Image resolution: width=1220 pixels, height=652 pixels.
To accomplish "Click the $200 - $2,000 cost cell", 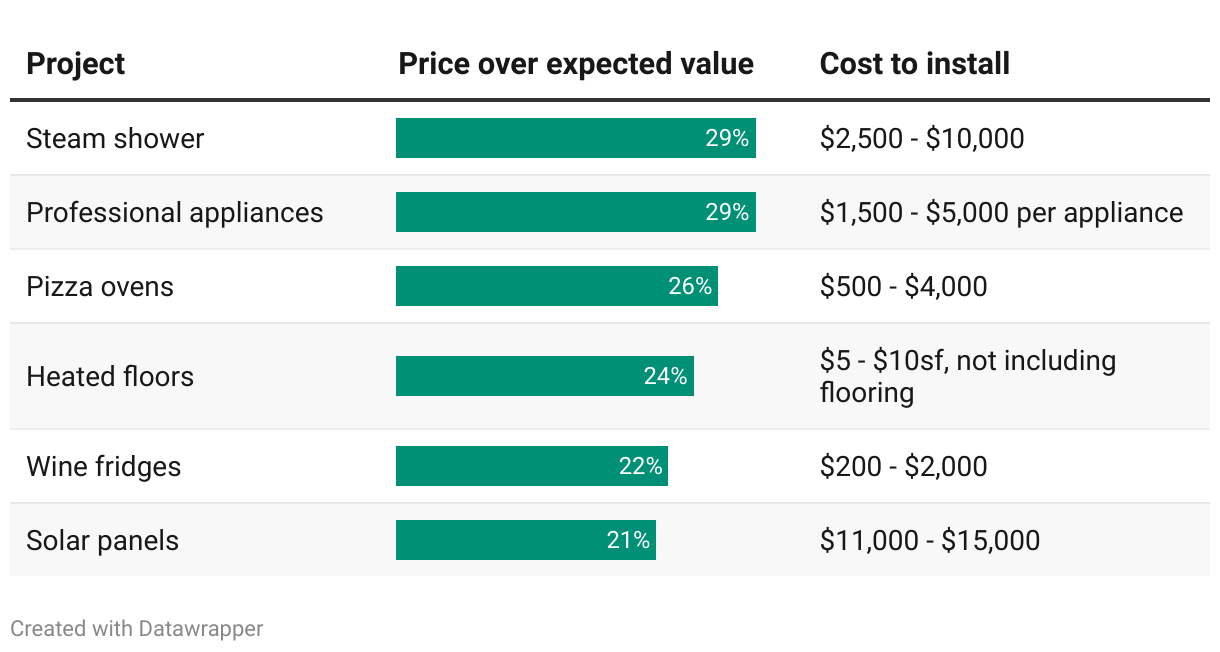I will click(903, 466).
